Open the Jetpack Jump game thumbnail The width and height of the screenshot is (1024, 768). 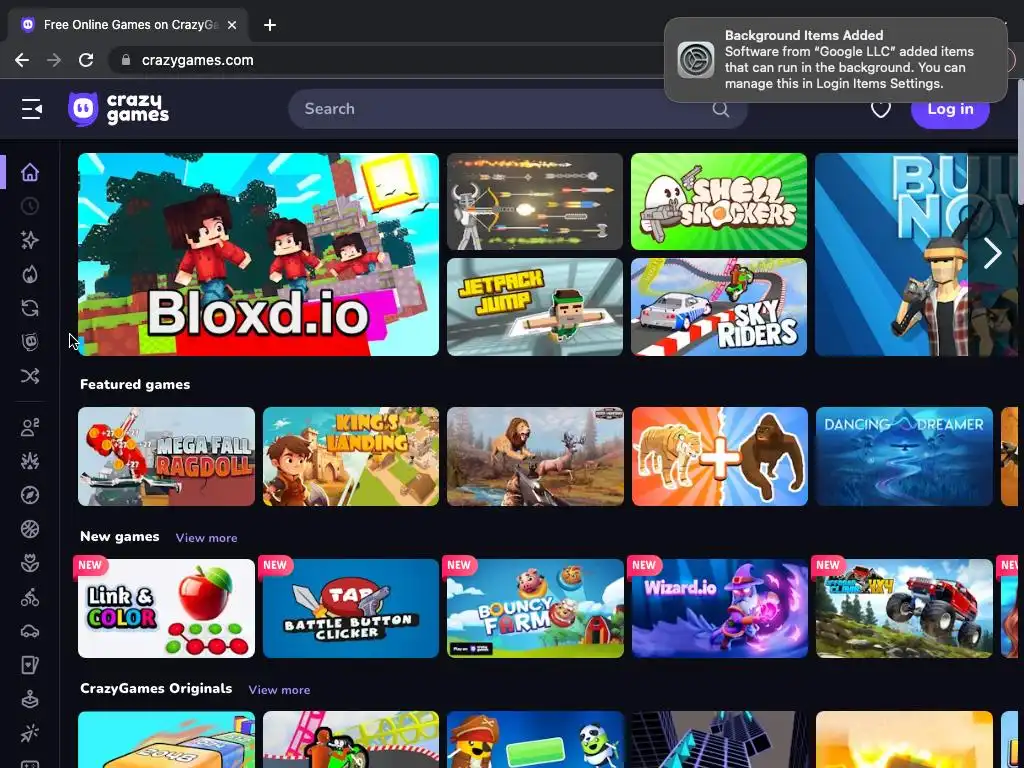pos(535,307)
